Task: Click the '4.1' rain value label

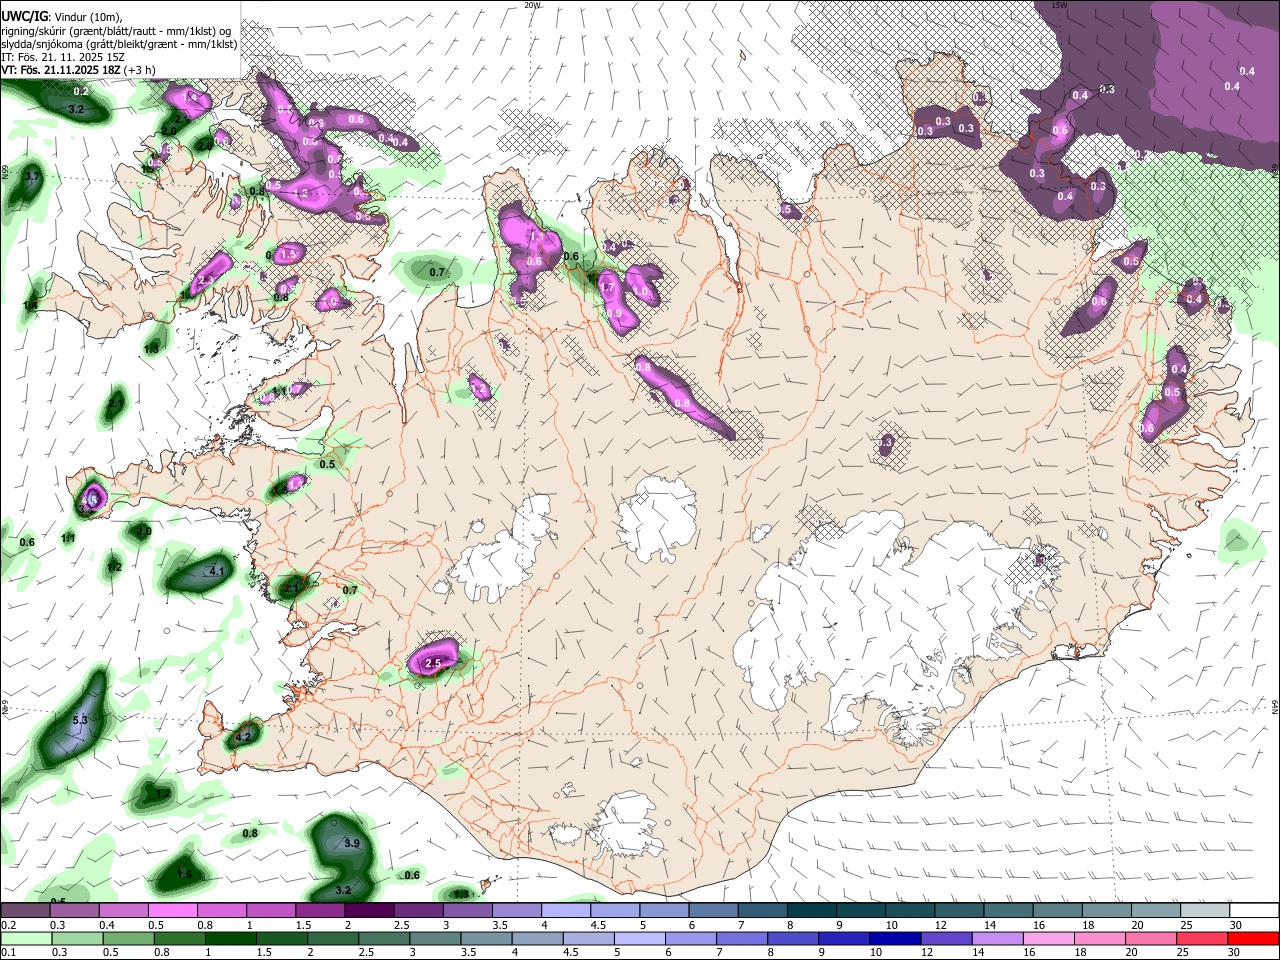Action: [217, 571]
